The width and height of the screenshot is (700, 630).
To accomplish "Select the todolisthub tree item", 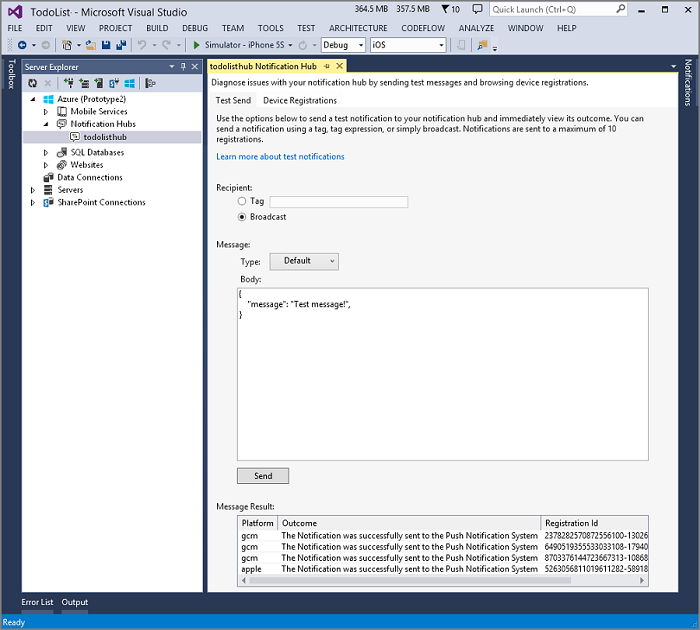I will (x=112, y=137).
